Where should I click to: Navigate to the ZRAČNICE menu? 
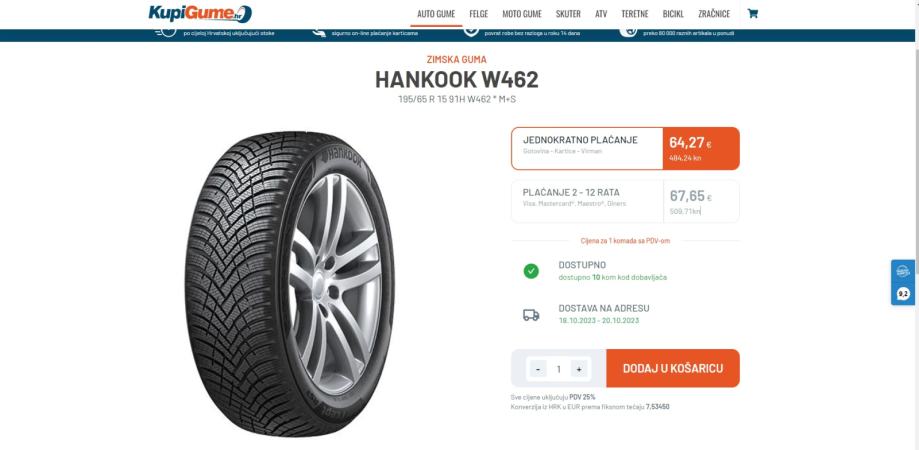point(714,13)
